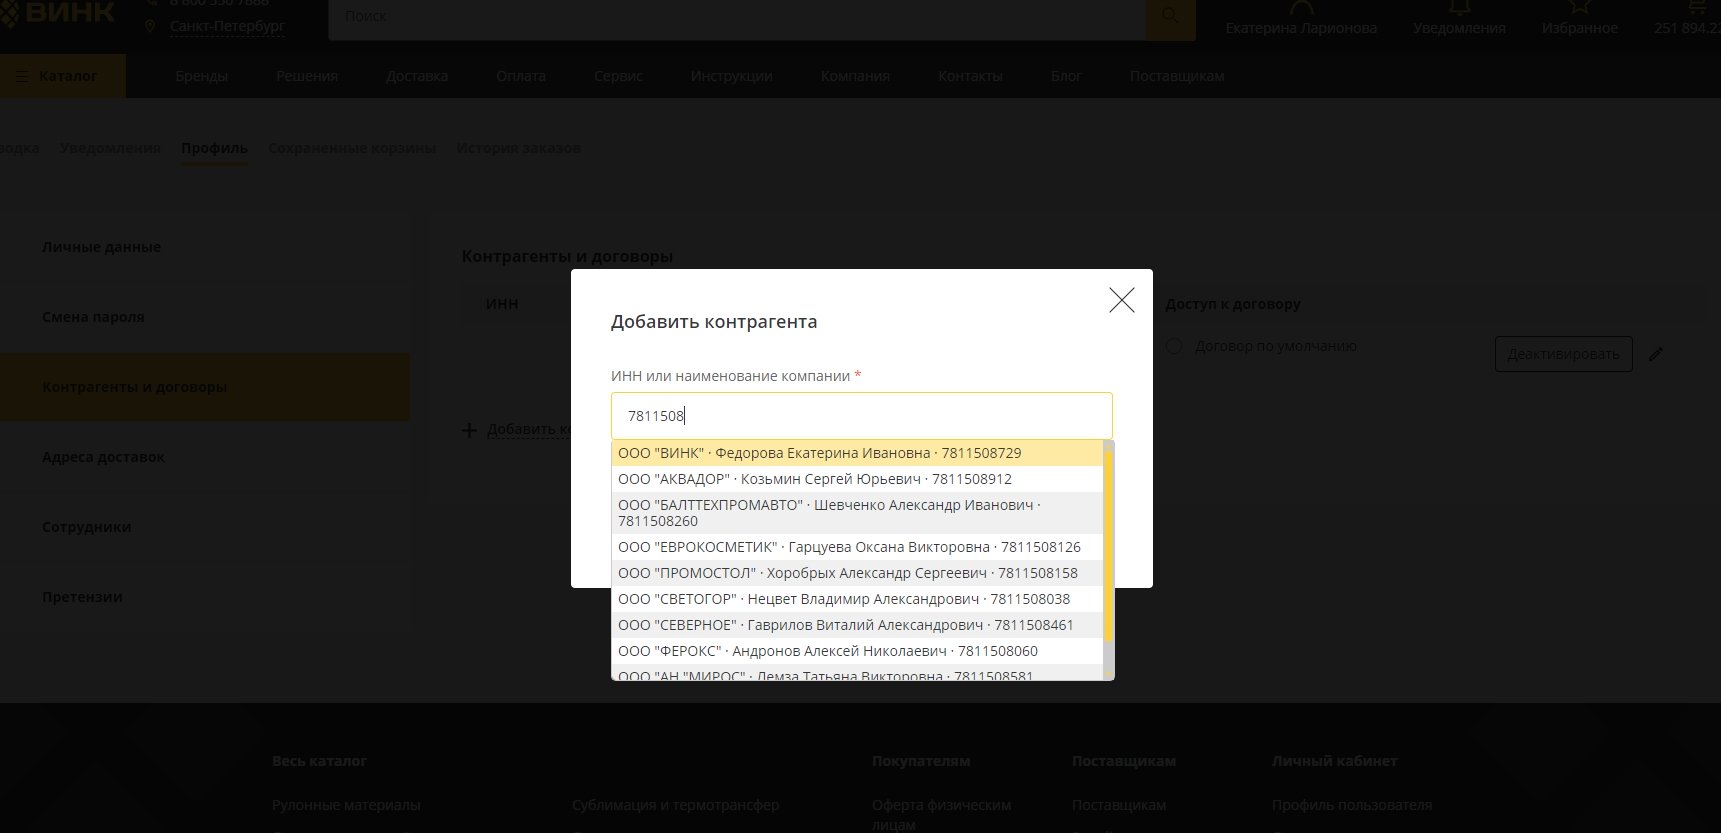Image resolution: width=1721 pixels, height=833 pixels.
Task: Open the Поставщикам top menu item
Action: coord(1177,76)
